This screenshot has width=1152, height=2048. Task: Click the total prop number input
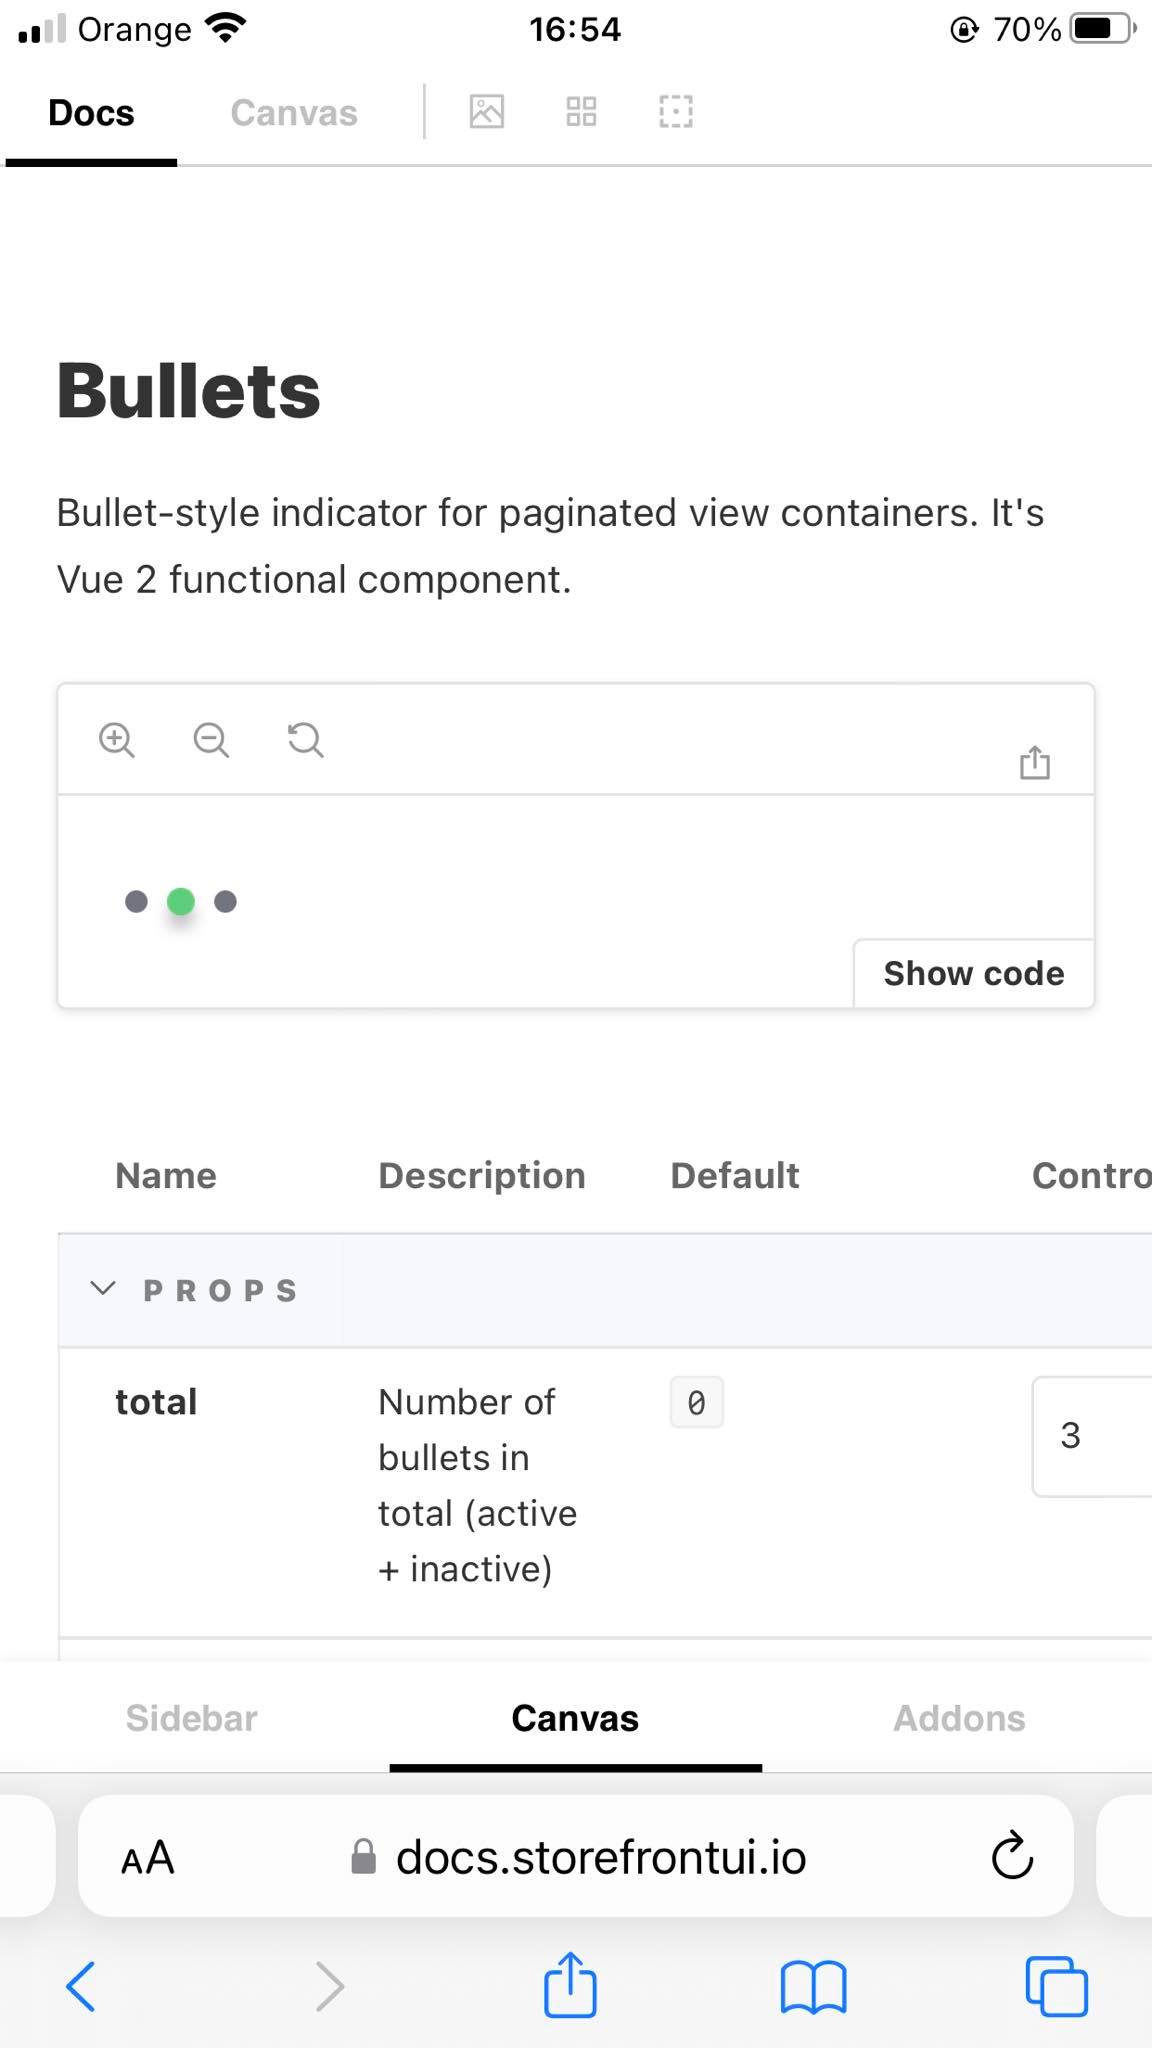[x=1092, y=1436]
